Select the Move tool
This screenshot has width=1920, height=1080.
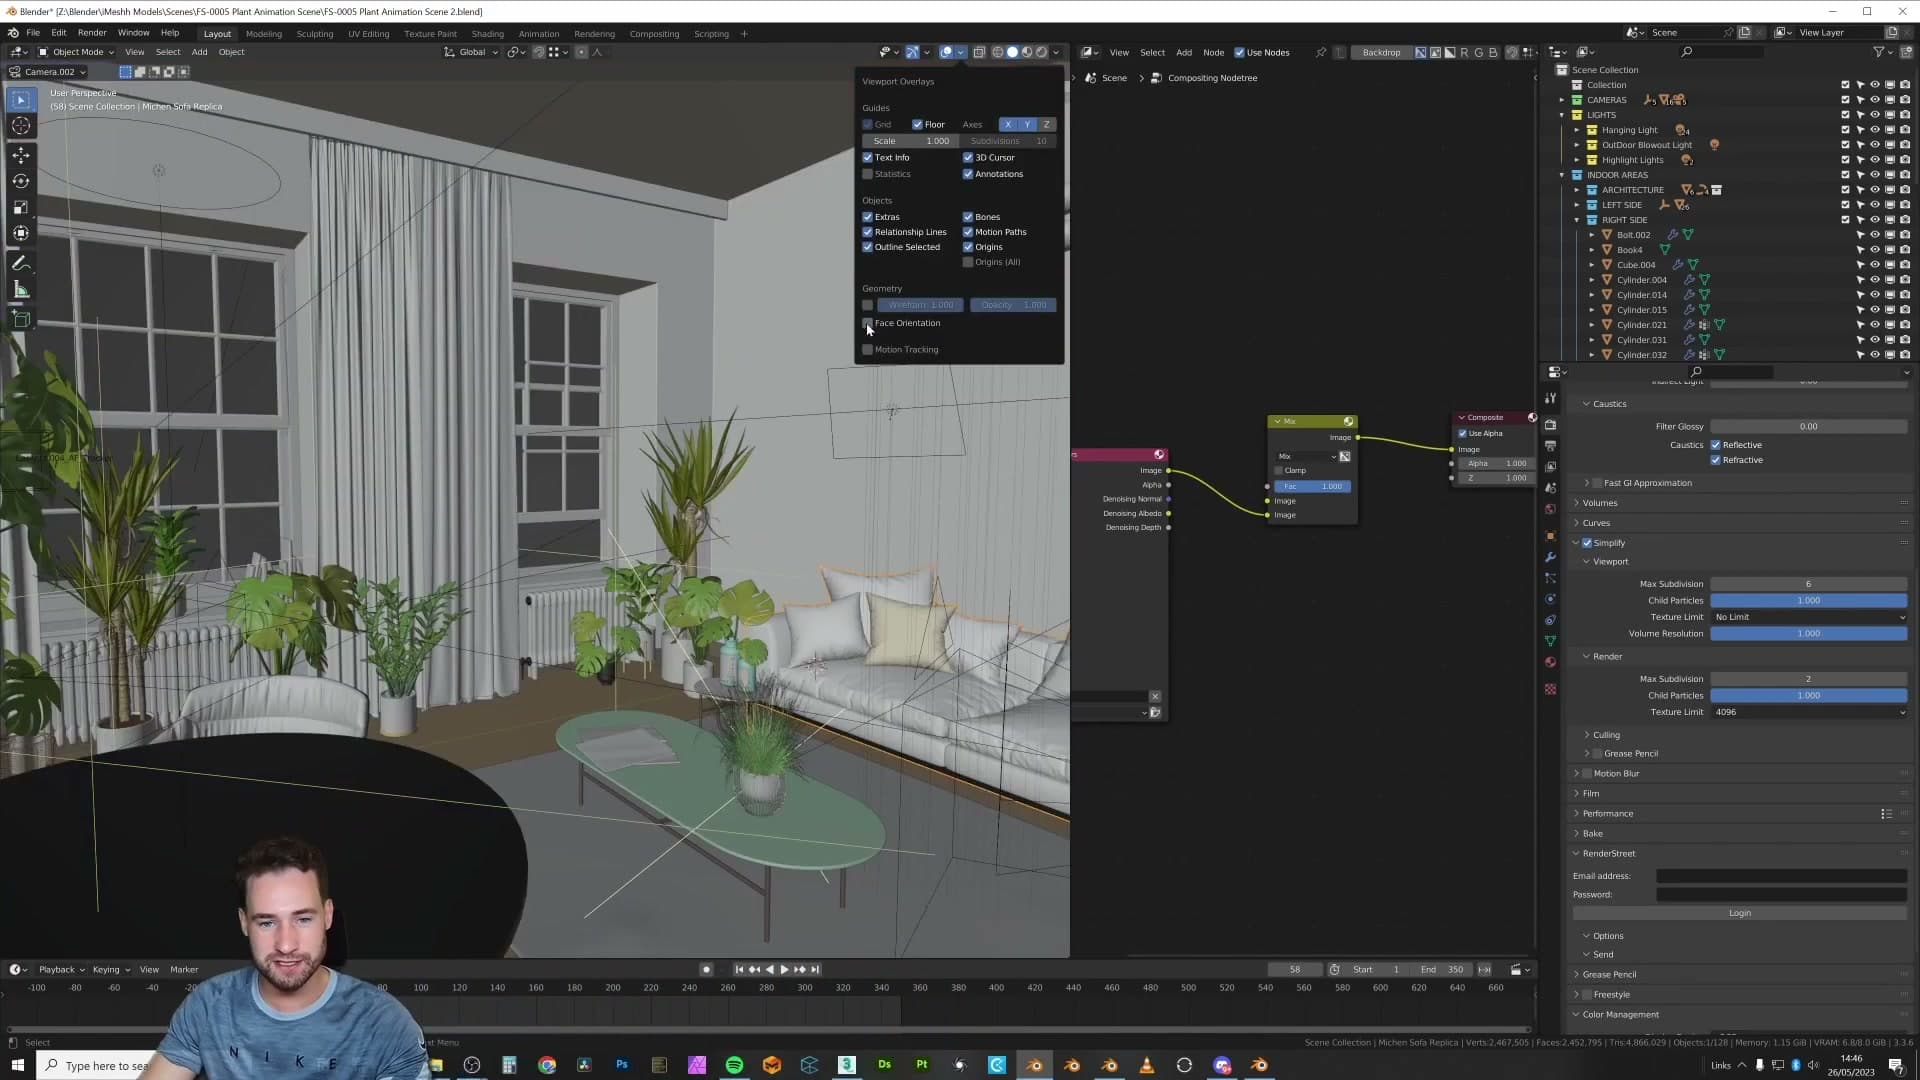pos(21,155)
